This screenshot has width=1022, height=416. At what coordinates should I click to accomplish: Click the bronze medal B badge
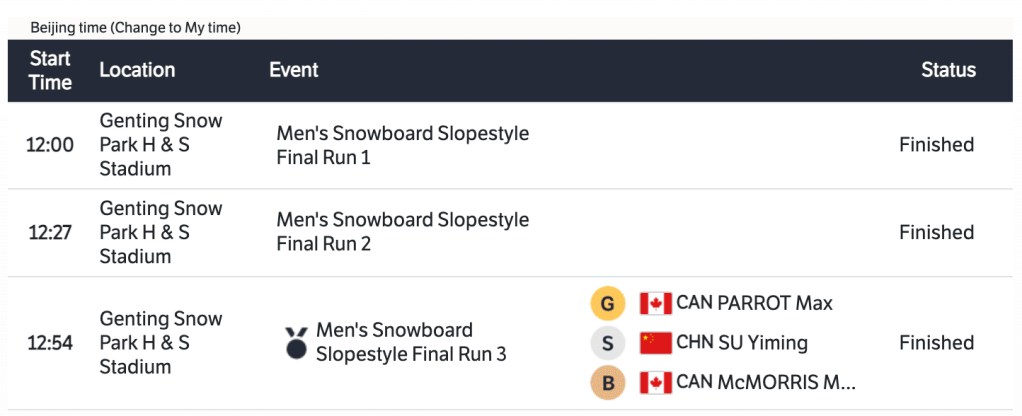click(x=607, y=382)
